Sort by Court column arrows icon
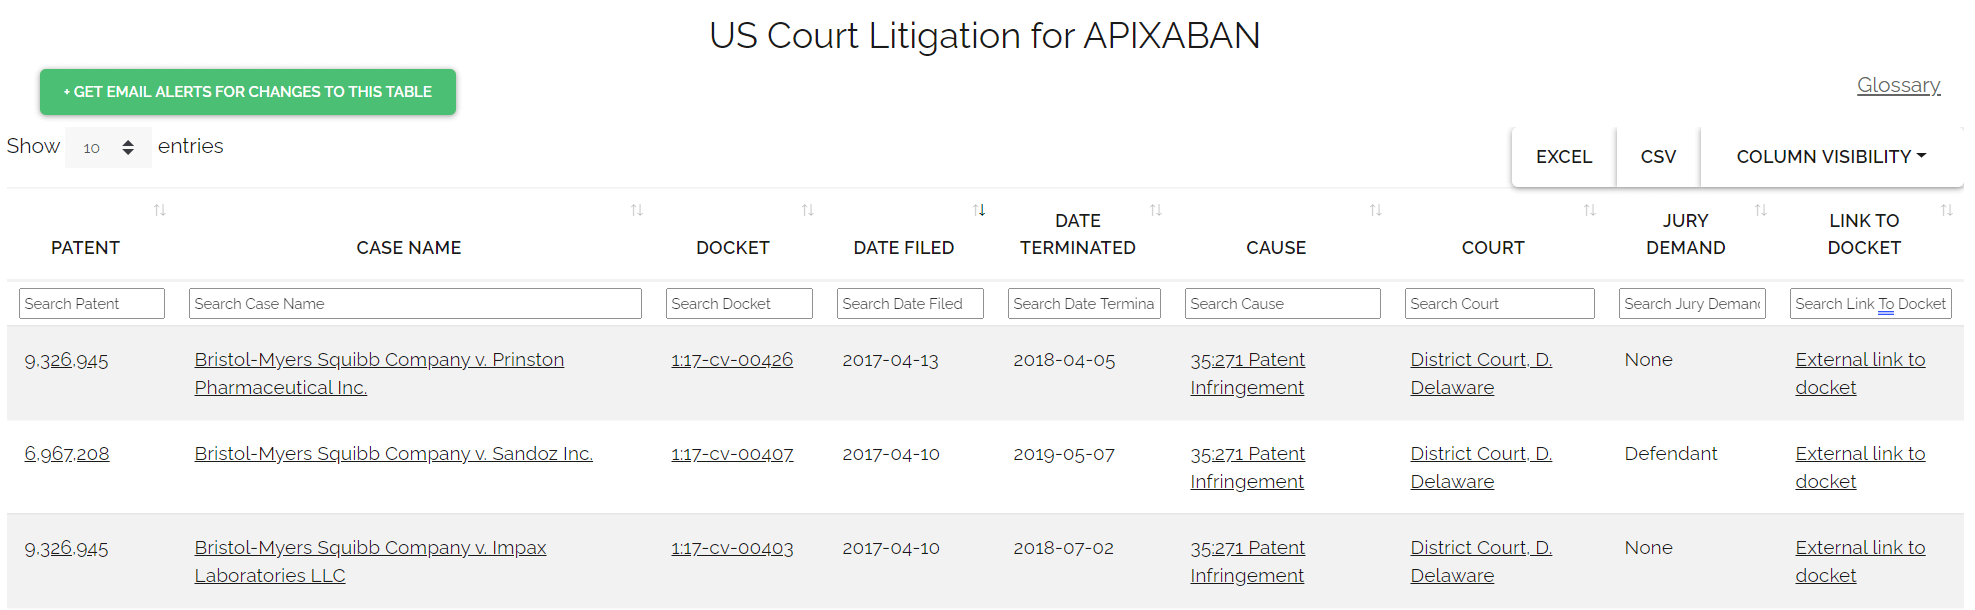The image size is (1975, 610). click(1590, 210)
